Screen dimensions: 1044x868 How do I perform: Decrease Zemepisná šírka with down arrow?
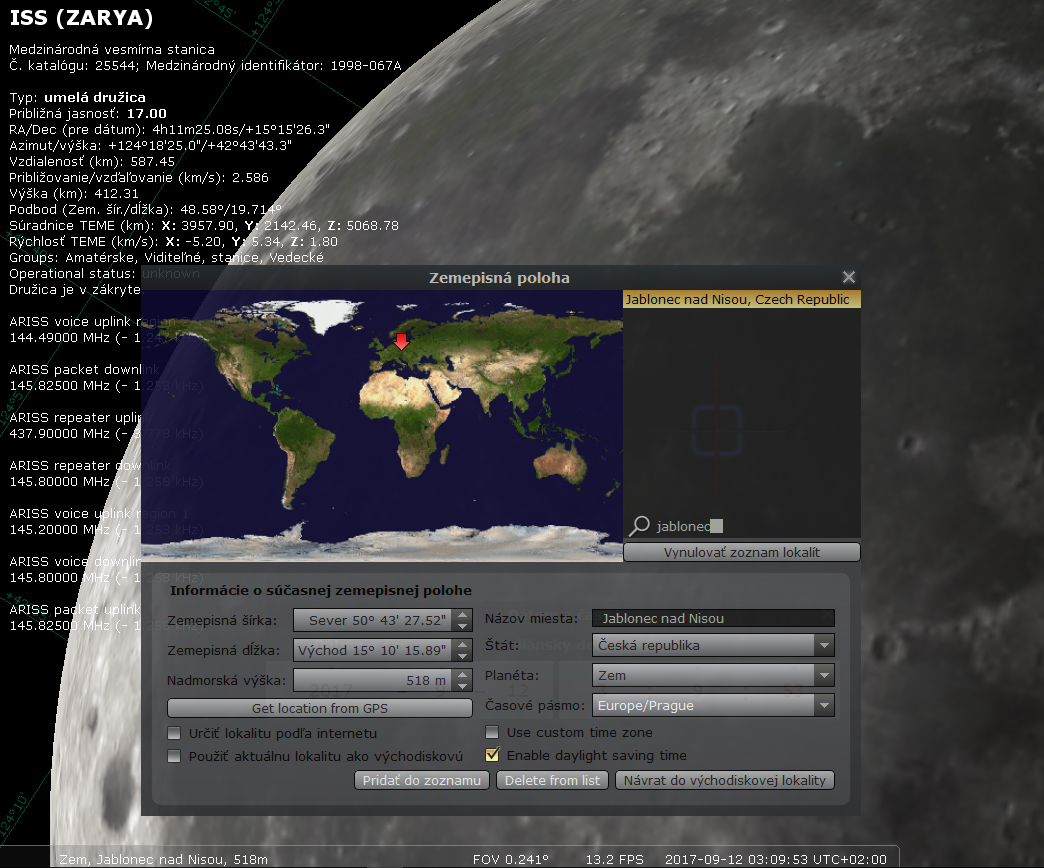(462, 626)
